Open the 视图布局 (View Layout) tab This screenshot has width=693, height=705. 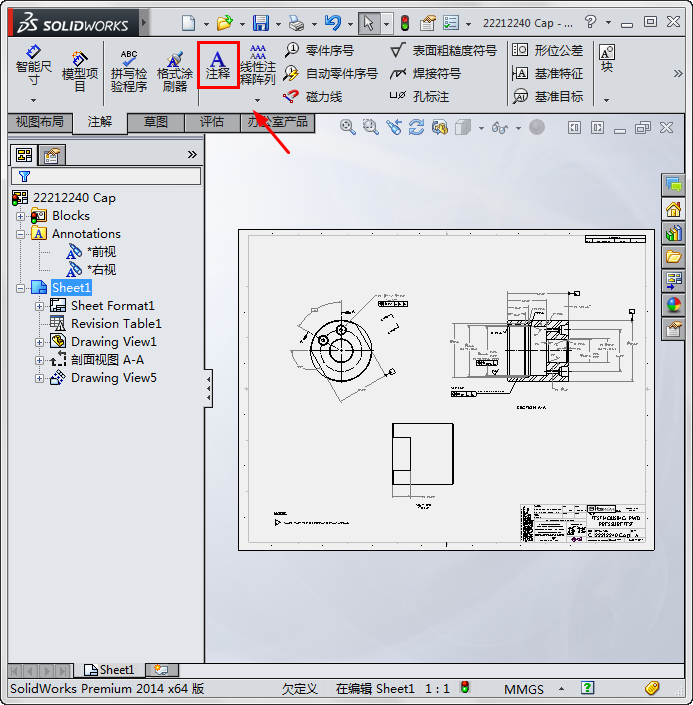[39, 122]
